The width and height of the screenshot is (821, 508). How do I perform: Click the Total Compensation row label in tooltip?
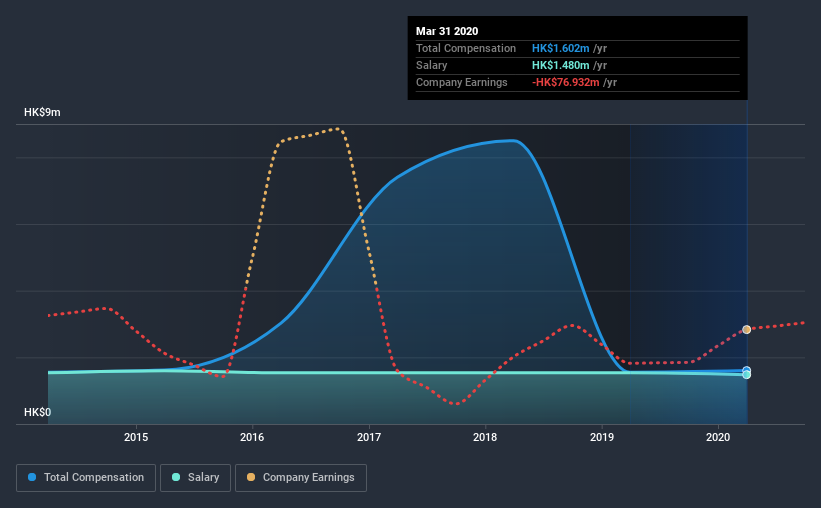tap(466, 48)
